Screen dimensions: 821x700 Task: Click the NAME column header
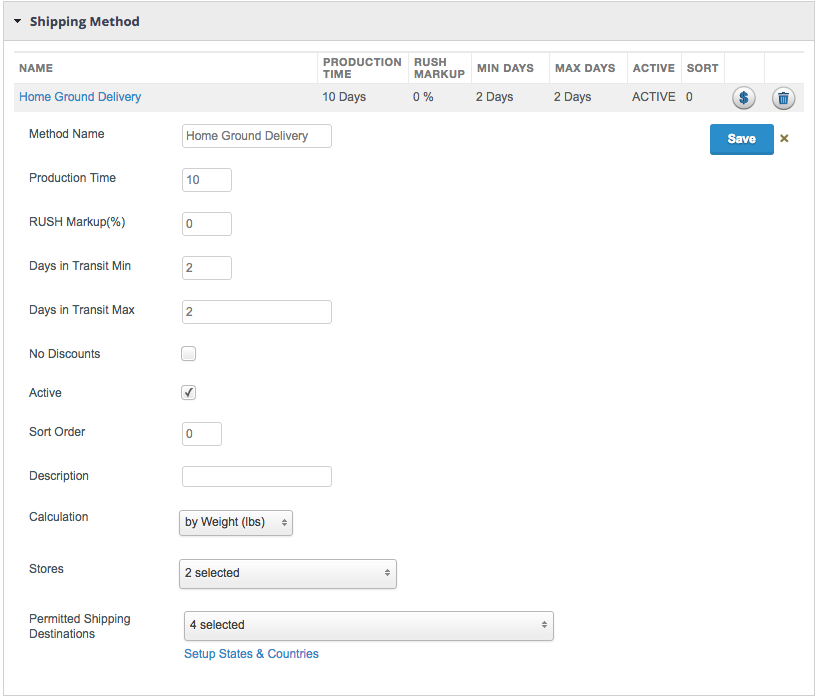(x=36, y=68)
